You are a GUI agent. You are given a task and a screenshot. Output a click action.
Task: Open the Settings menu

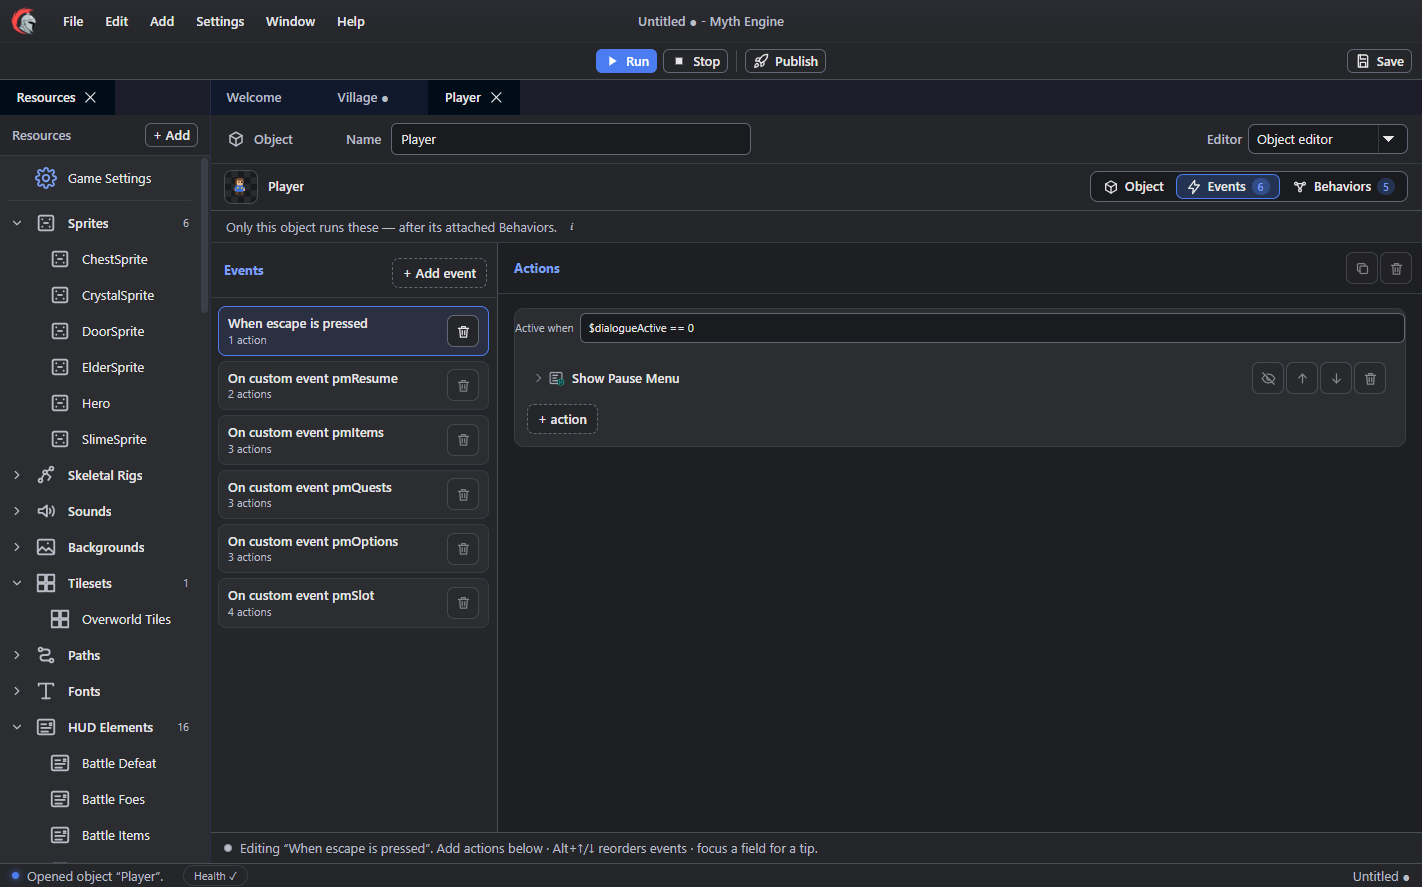[x=220, y=21]
